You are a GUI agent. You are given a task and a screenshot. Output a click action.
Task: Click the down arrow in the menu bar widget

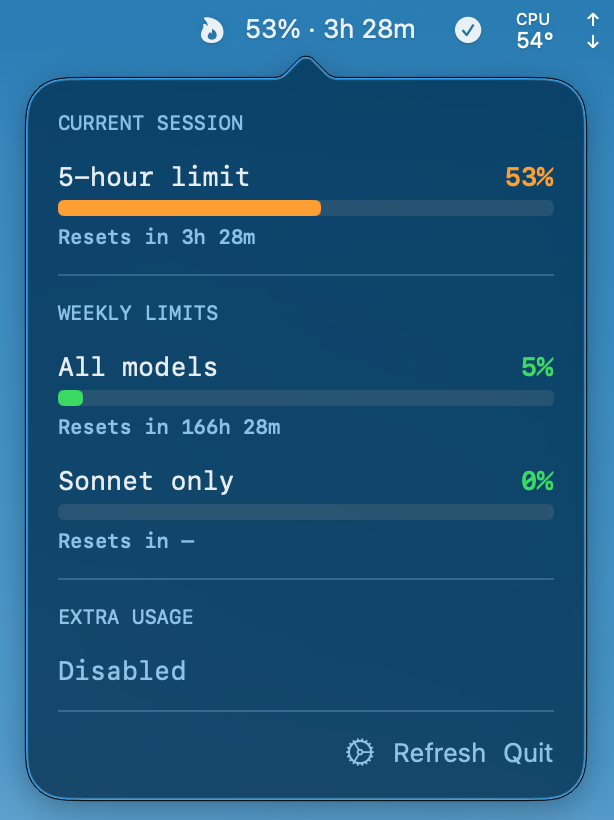coord(592,40)
